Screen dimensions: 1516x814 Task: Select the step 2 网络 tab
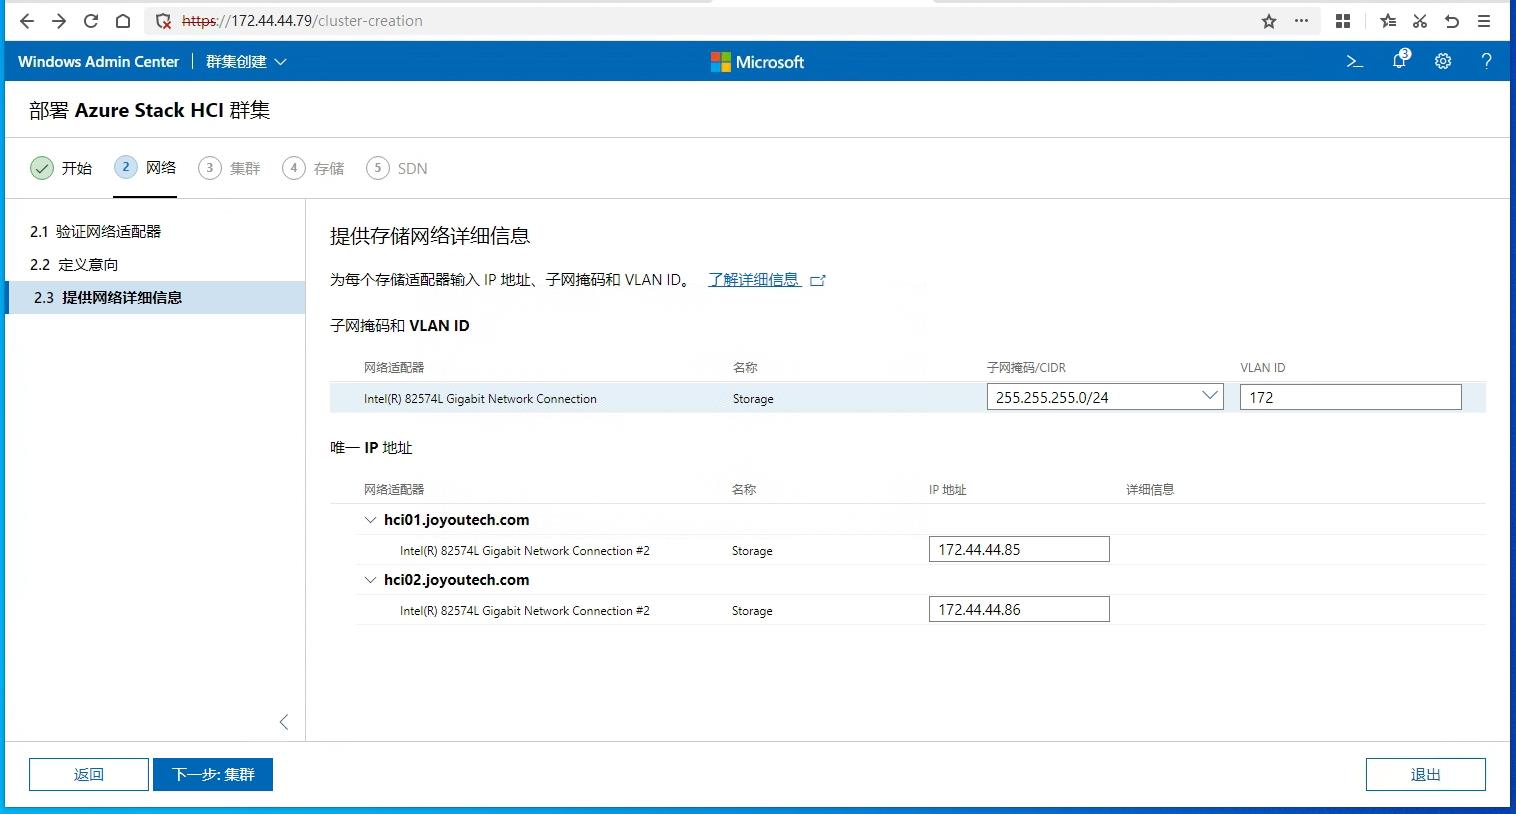click(145, 168)
